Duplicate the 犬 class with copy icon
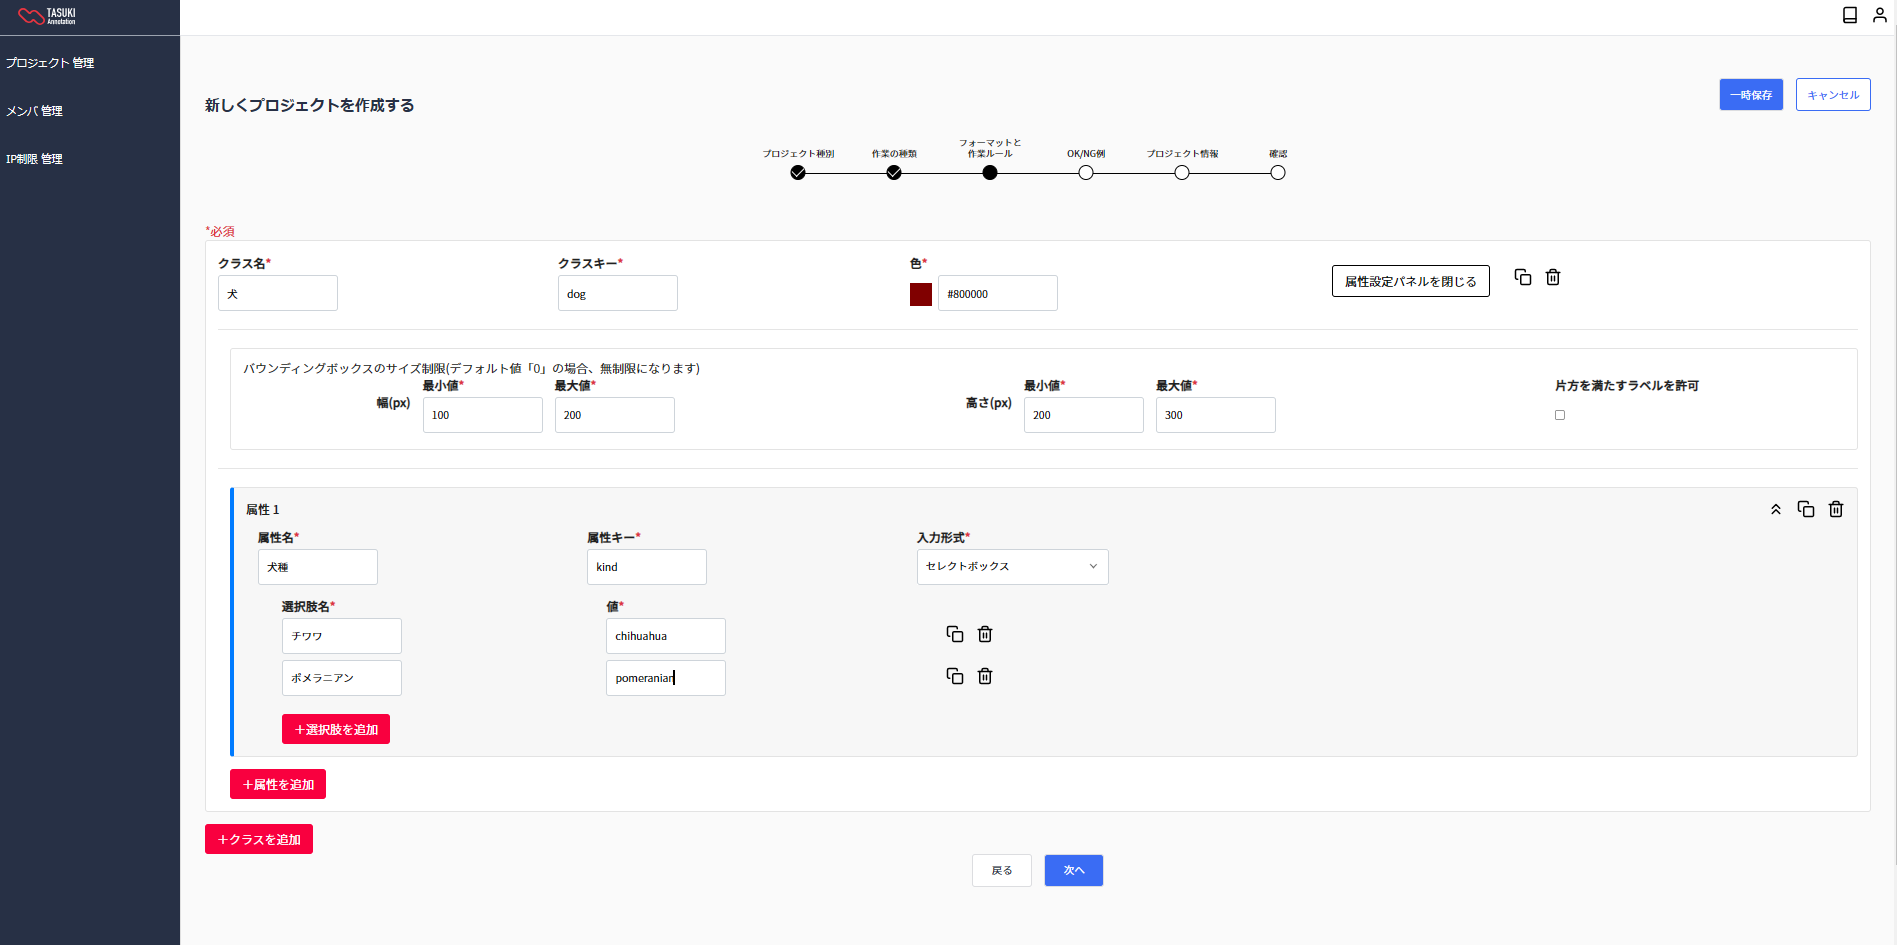The image size is (1897, 945). [1523, 277]
